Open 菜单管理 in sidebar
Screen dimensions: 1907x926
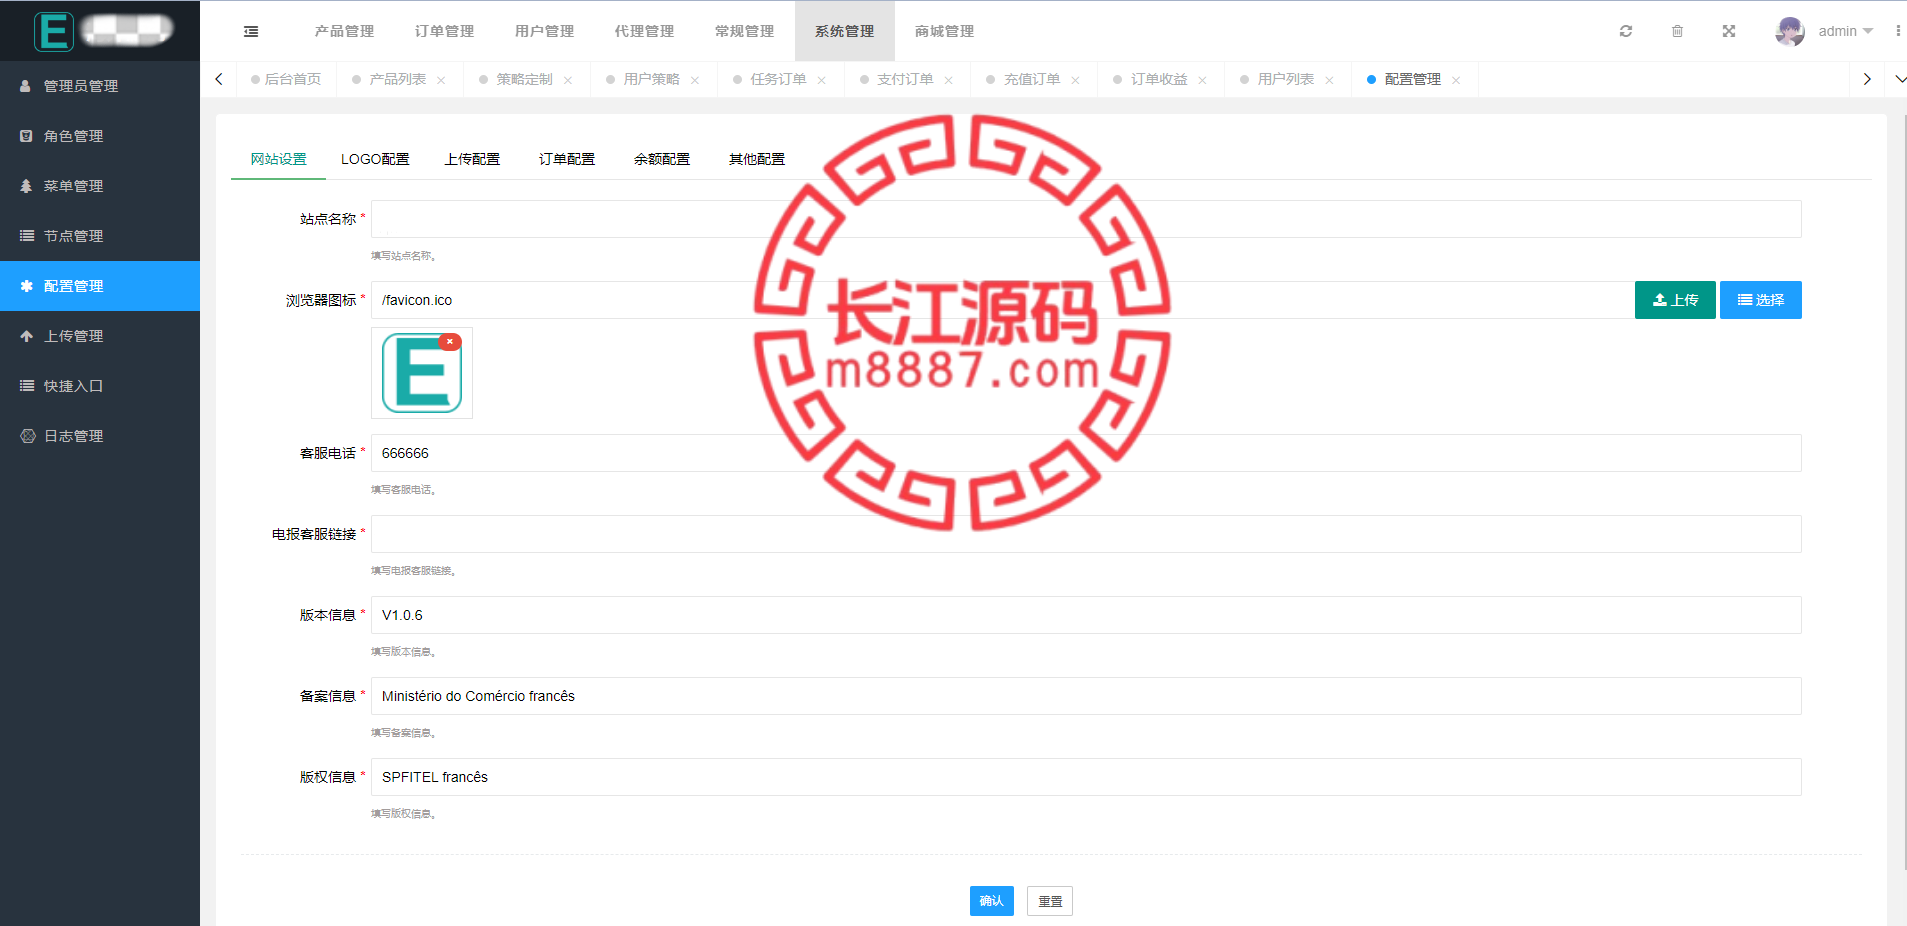[x=100, y=186]
